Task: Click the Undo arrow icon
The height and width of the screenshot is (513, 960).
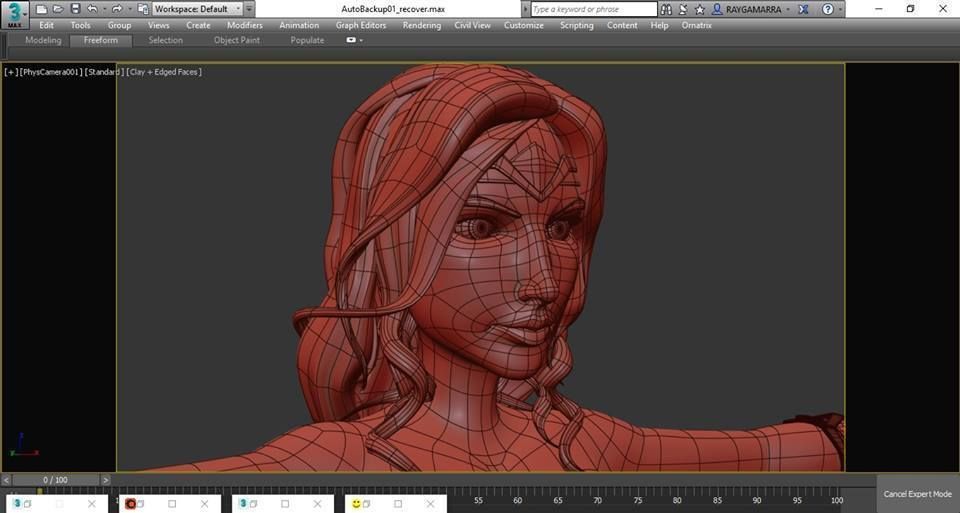Action: 92,9
